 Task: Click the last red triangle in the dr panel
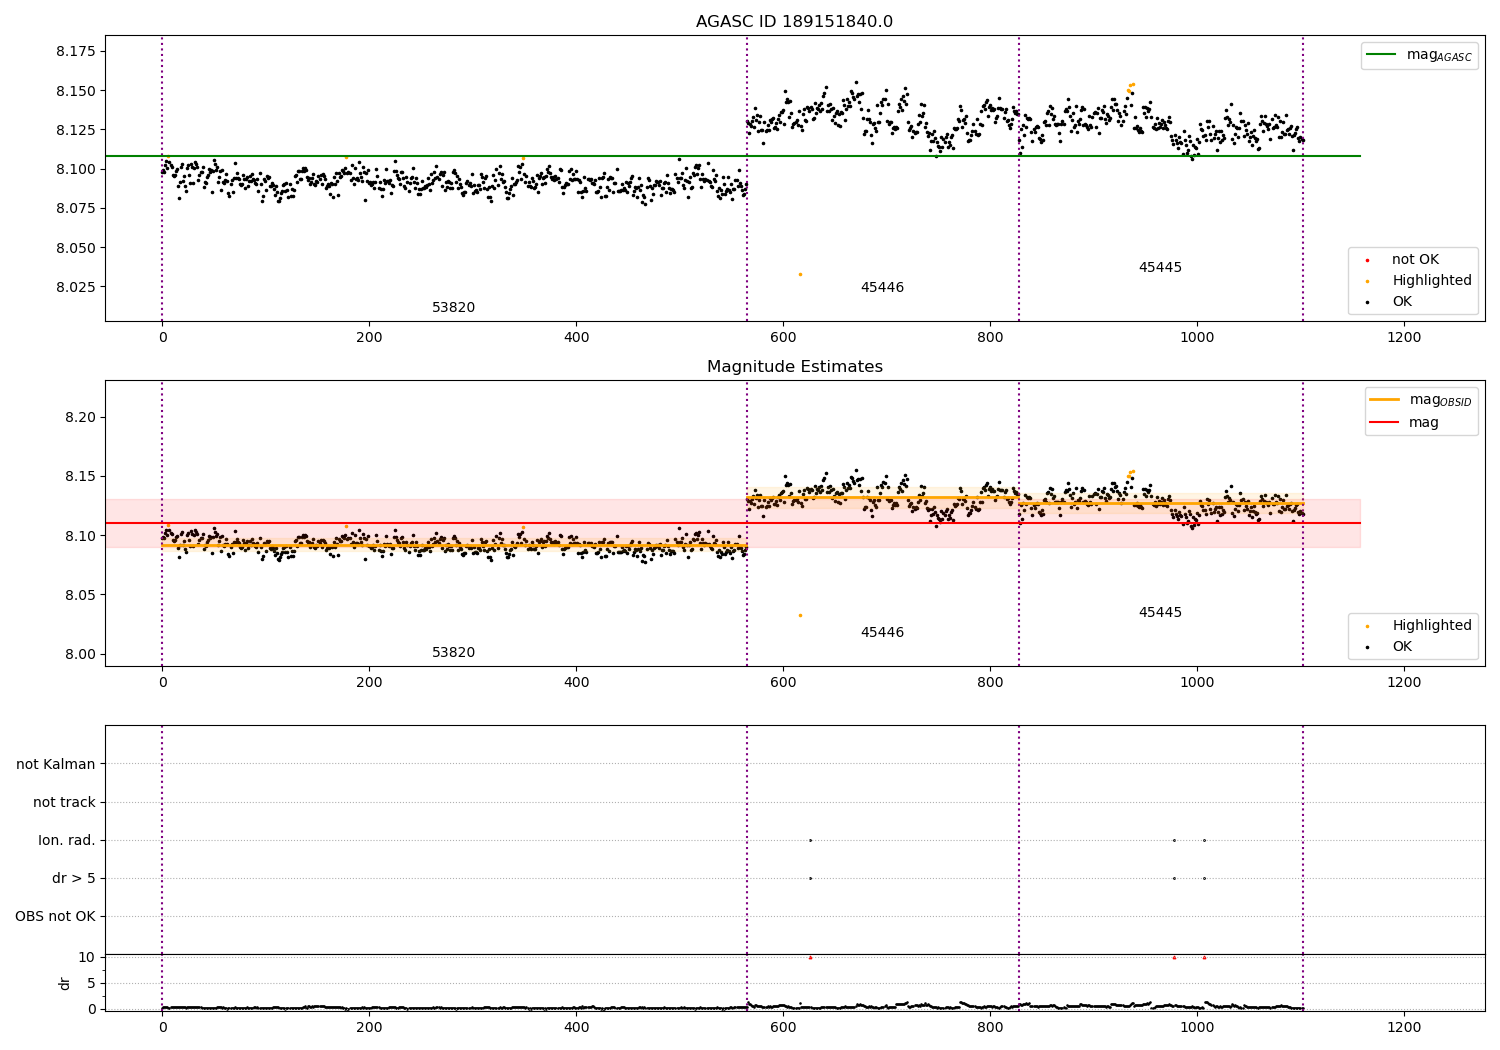pyautogui.click(x=1204, y=957)
